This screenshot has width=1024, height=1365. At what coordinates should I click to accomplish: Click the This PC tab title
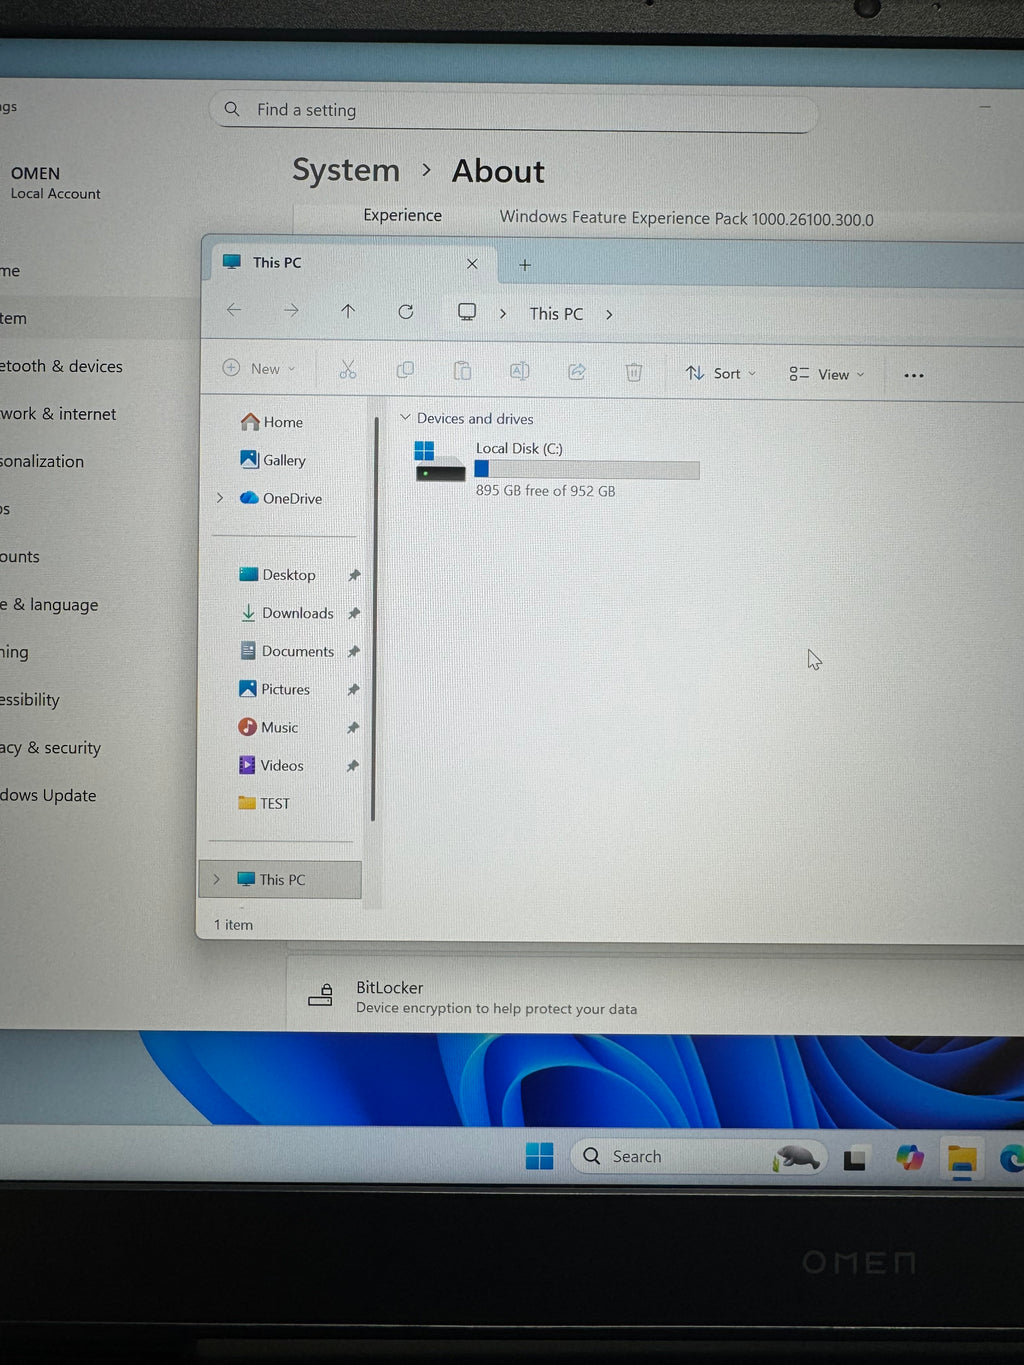point(277,262)
